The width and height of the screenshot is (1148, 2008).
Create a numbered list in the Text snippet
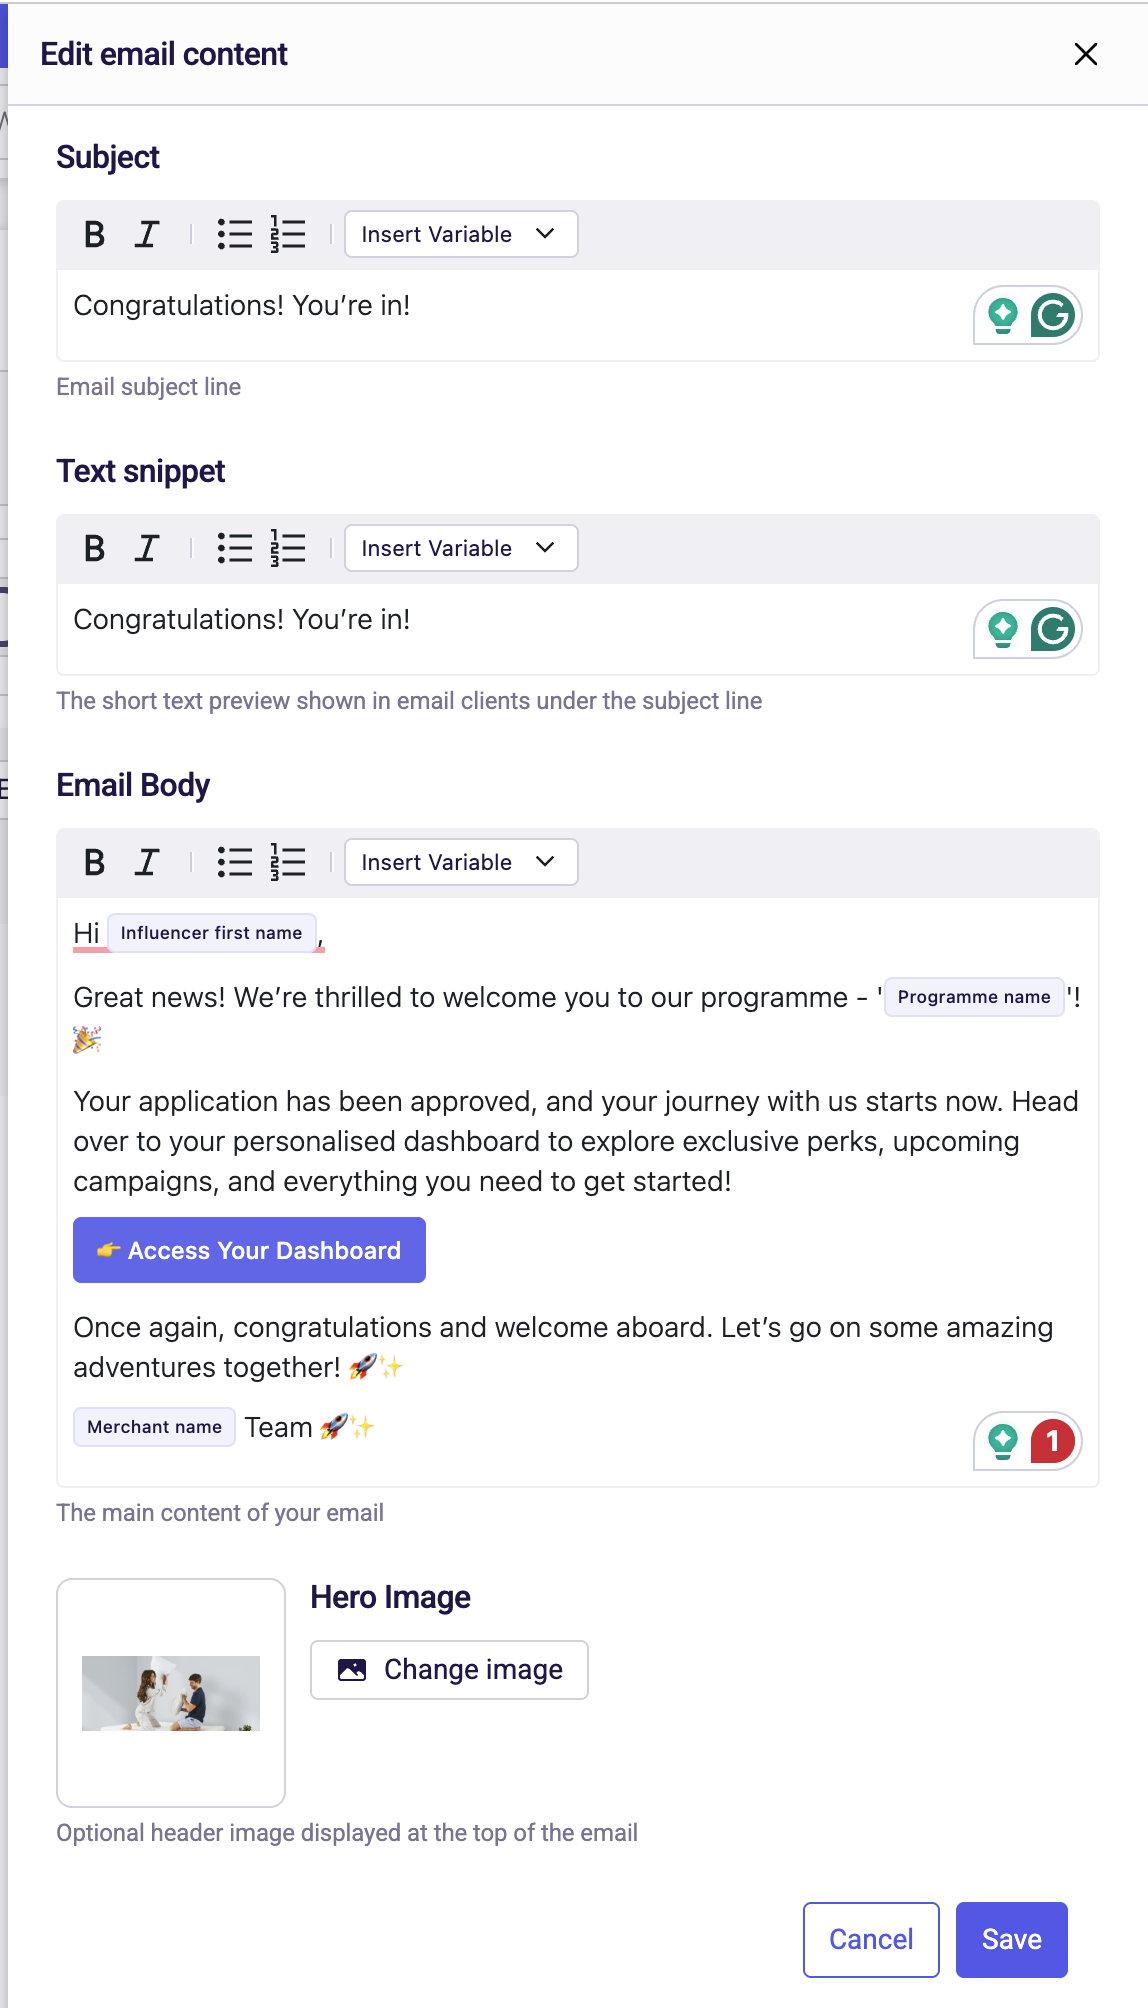(284, 547)
